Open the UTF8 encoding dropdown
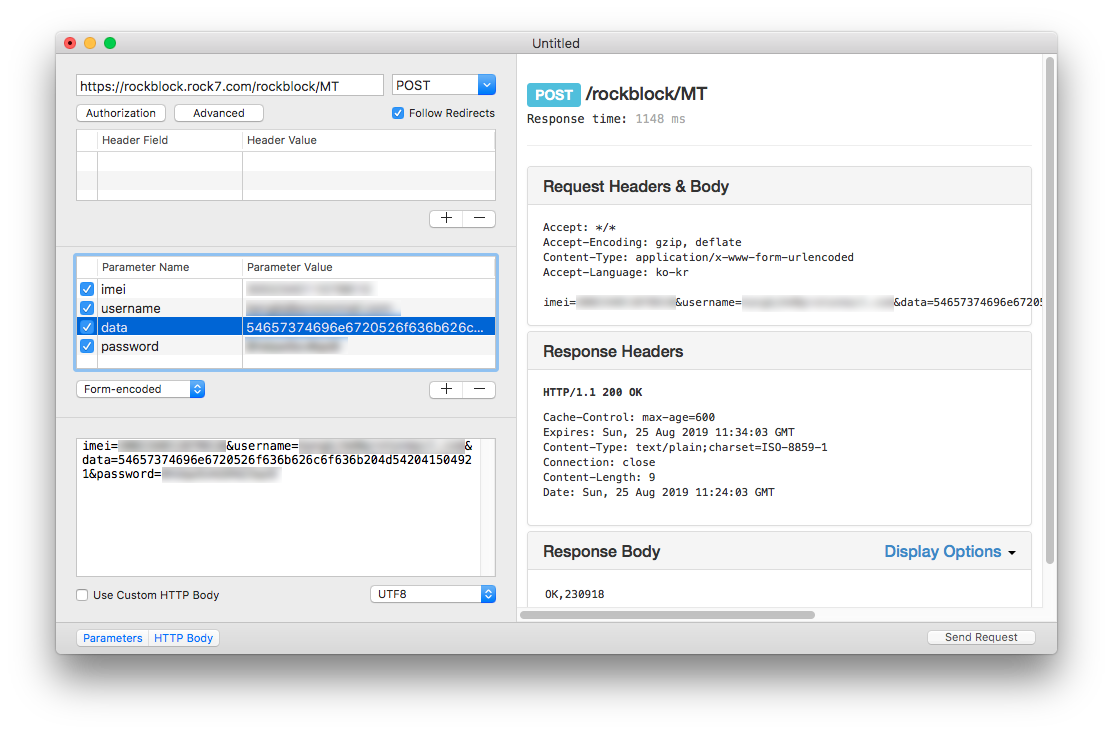The image size is (1113, 734). click(433, 594)
